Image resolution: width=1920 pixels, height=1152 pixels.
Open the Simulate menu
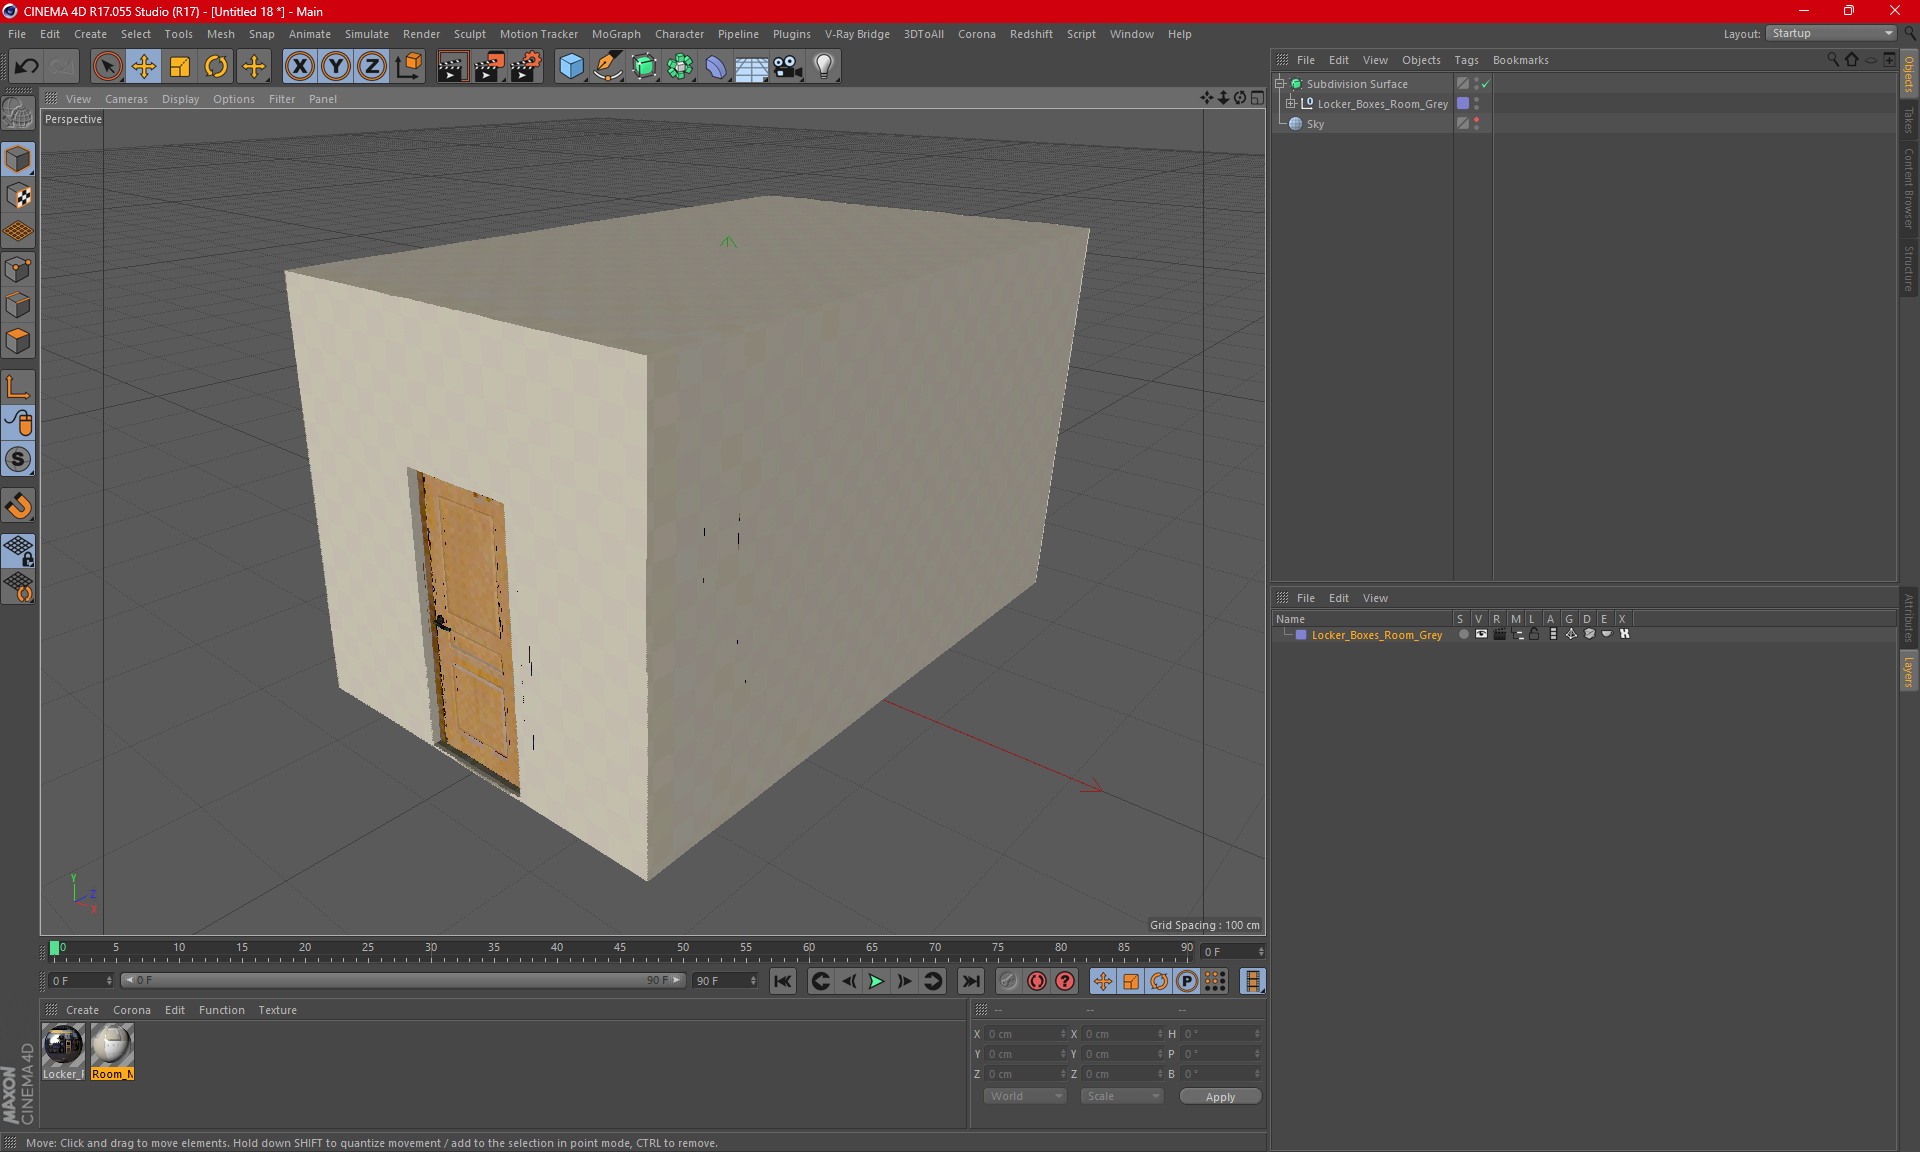(366, 34)
